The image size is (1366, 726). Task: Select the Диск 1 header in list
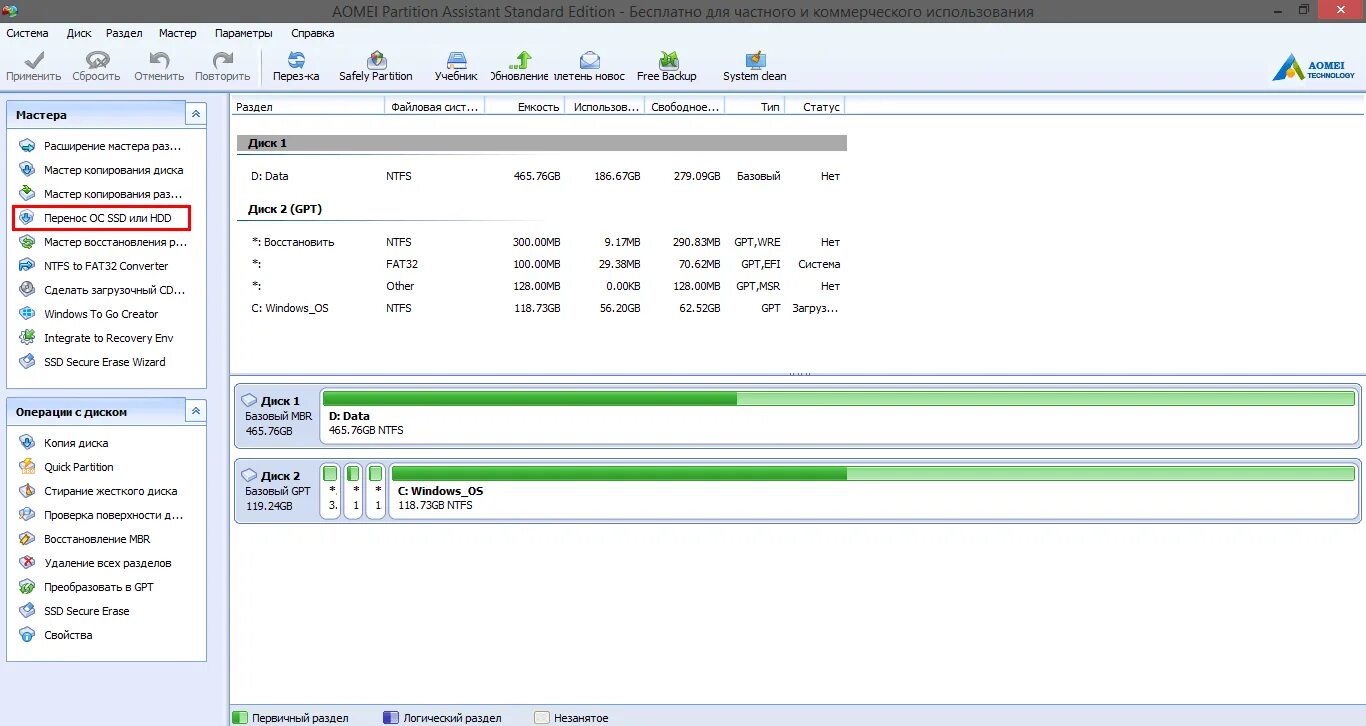coord(541,143)
